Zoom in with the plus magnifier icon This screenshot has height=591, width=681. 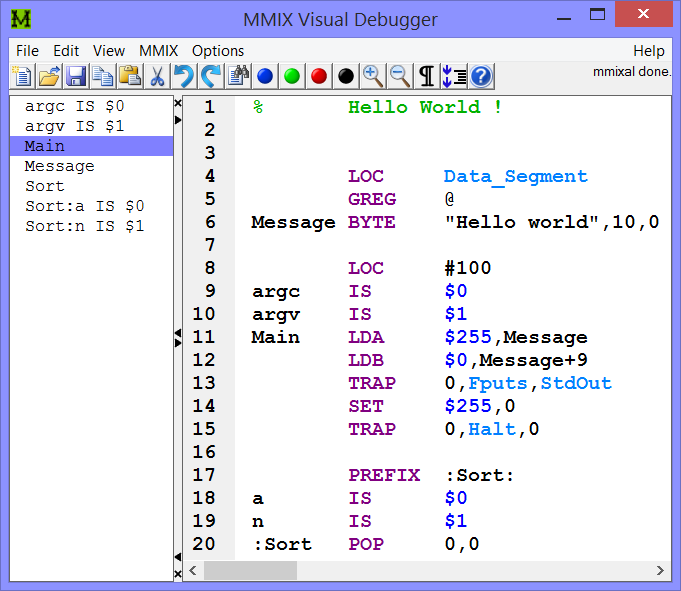[373, 76]
